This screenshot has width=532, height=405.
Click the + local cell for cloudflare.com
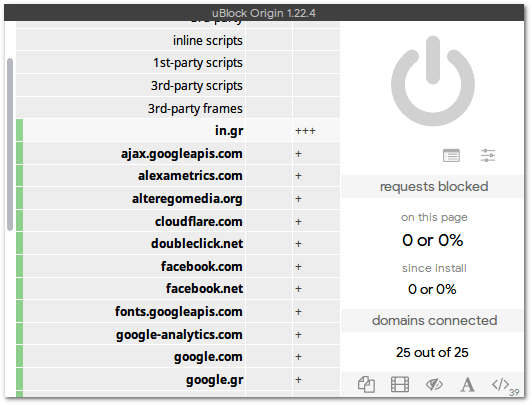click(x=317, y=221)
